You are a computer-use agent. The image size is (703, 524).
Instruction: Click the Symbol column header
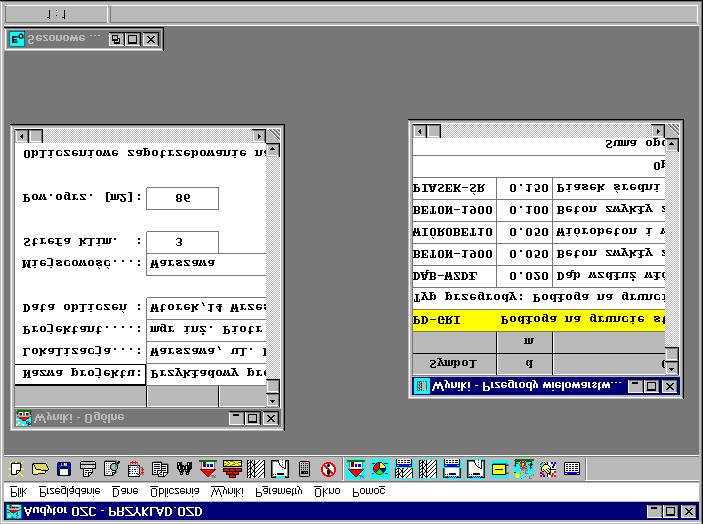click(x=454, y=364)
